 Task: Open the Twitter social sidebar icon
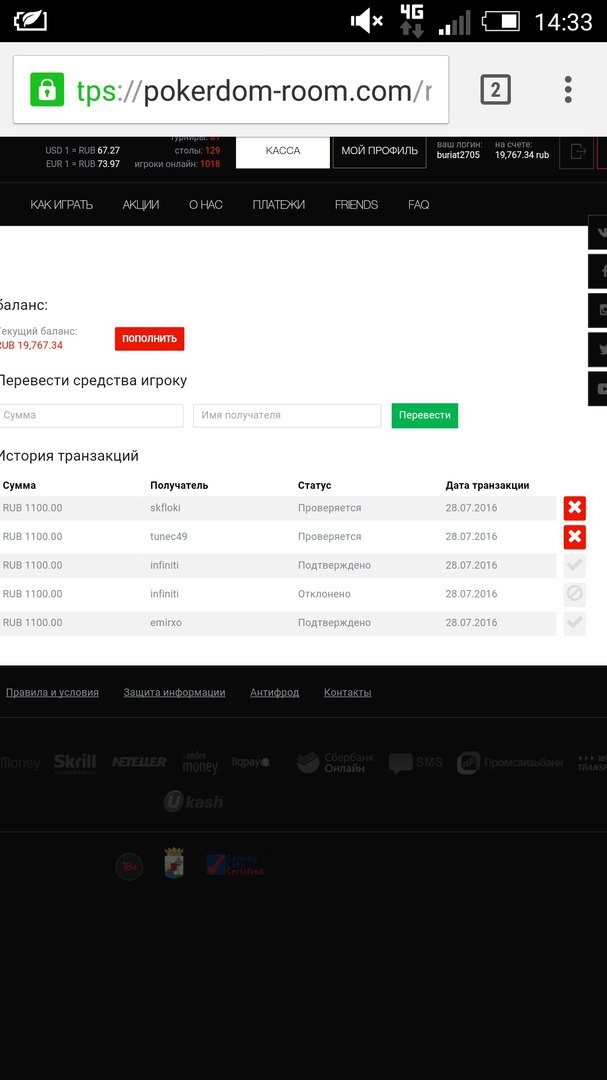click(598, 349)
